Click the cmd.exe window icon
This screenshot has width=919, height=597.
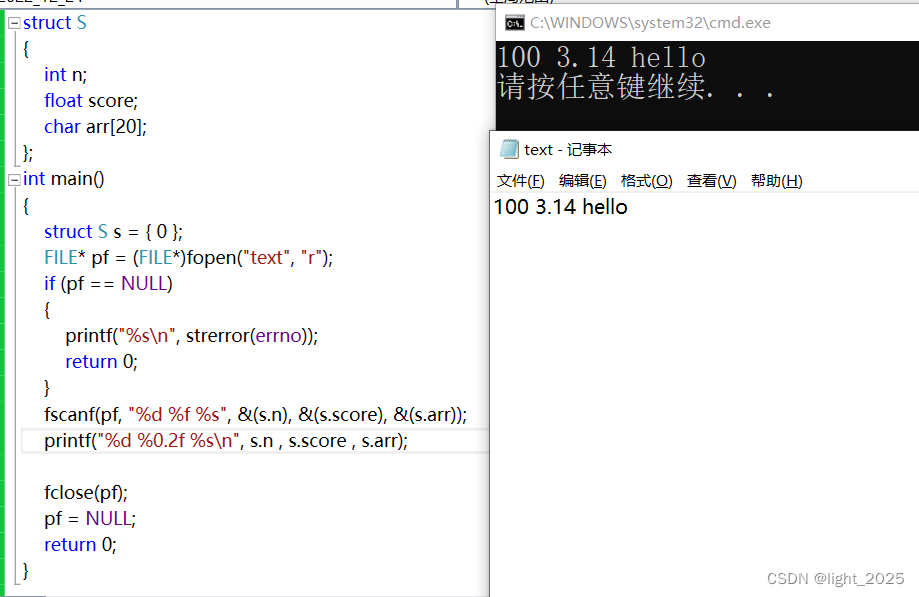[515, 23]
